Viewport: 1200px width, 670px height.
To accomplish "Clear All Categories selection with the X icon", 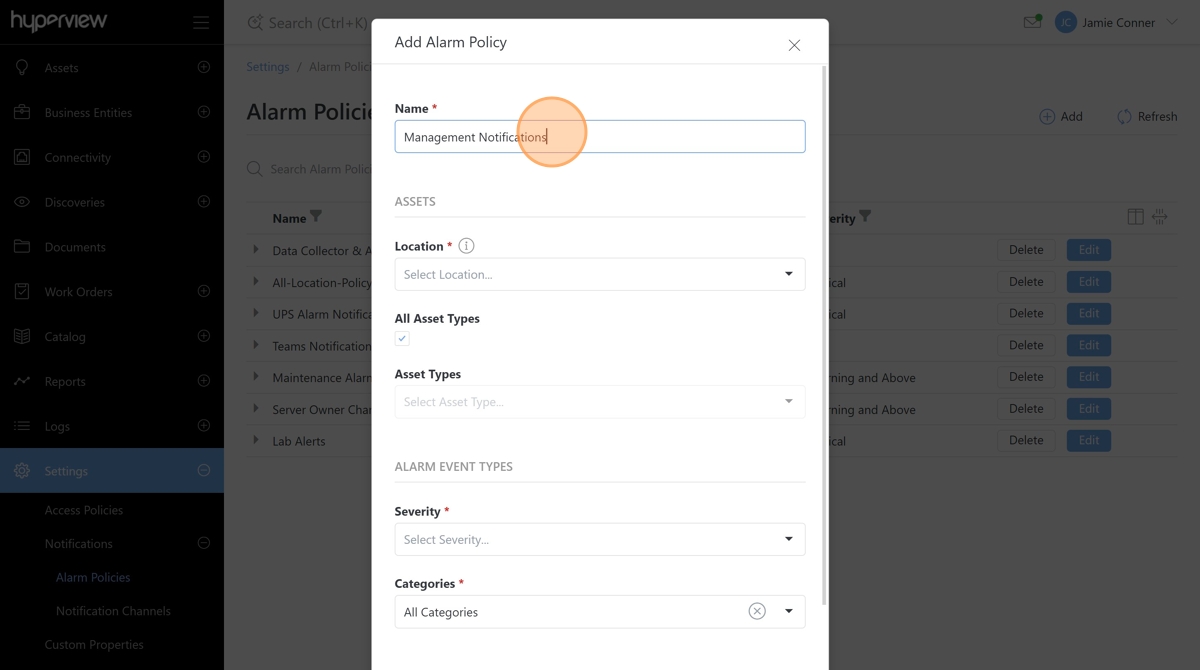I will [757, 611].
